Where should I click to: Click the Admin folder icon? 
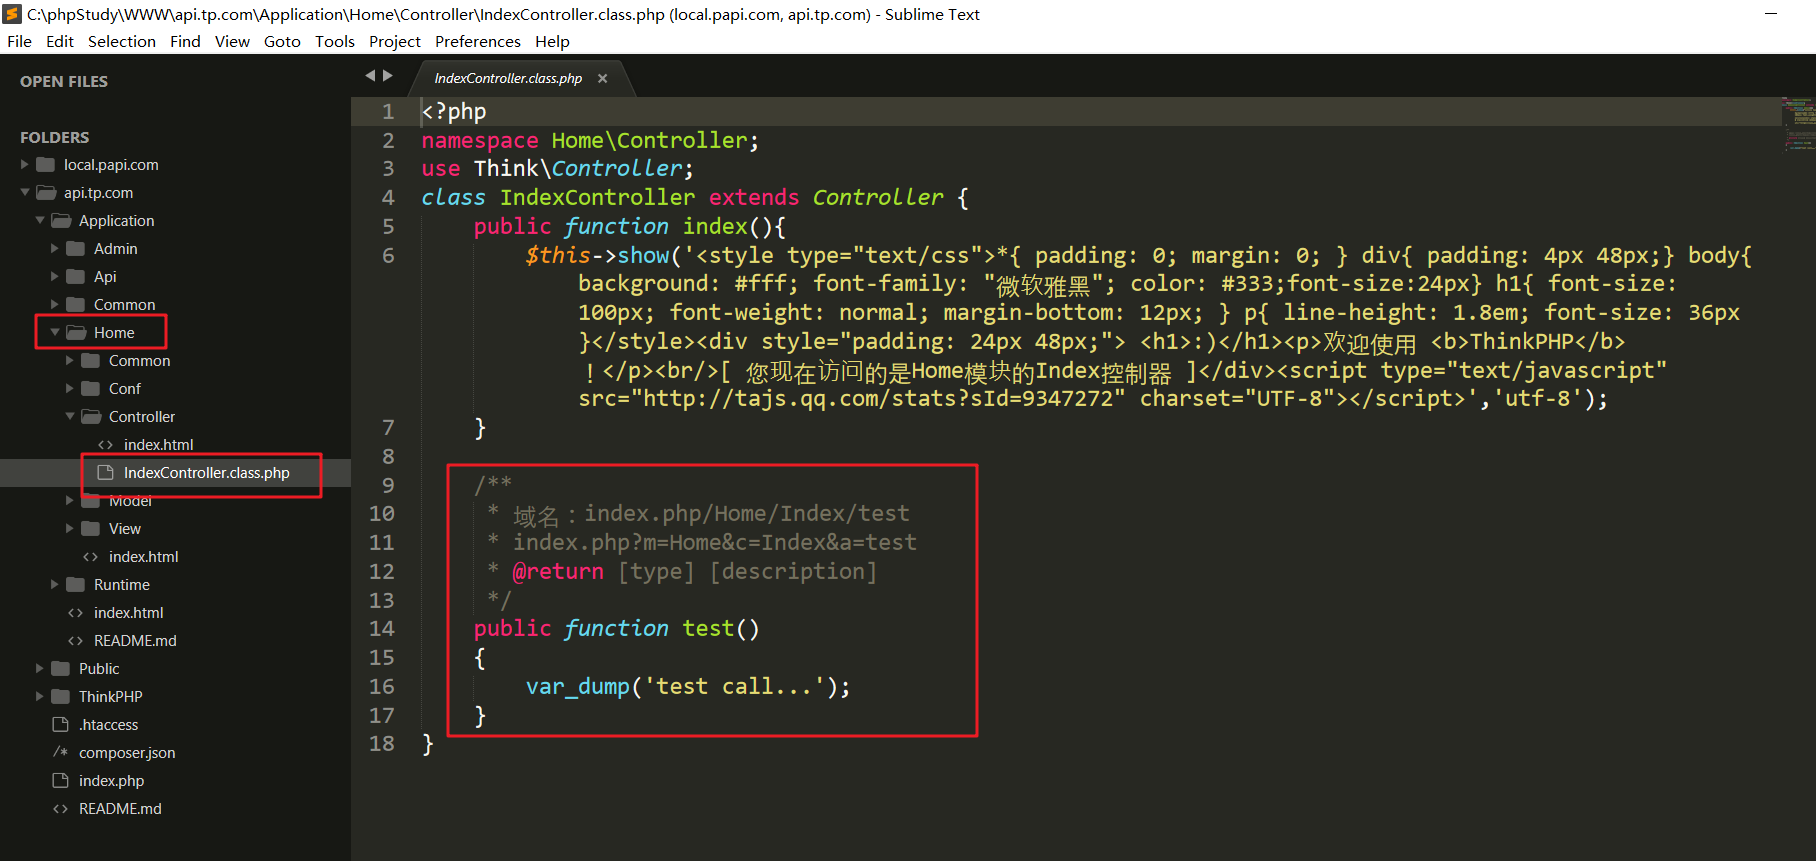[x=75, y=249]
